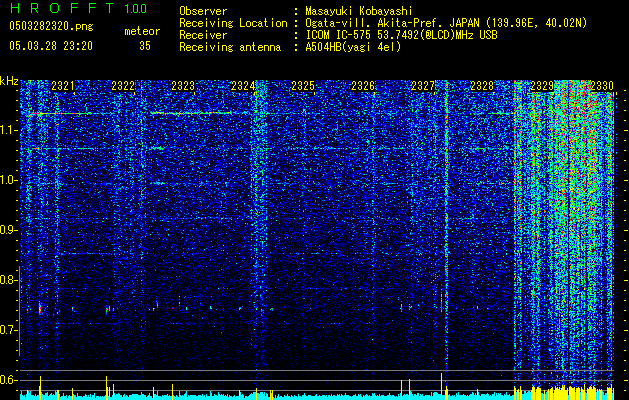Screen dimensions: 629x400
Task: Select the file name 0503282320.png
Action: [x=51, y=27]
